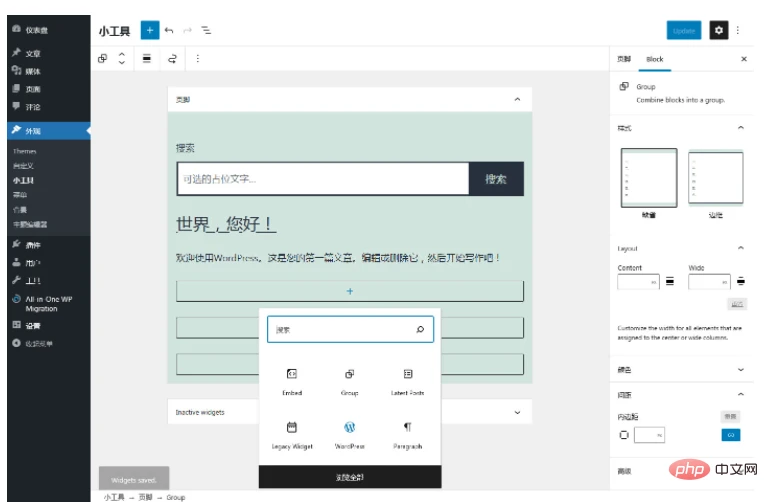The height and width of the screenshot is (502, 768).
Task: Click the icon beside Wide width
Action: click(741, 281)
